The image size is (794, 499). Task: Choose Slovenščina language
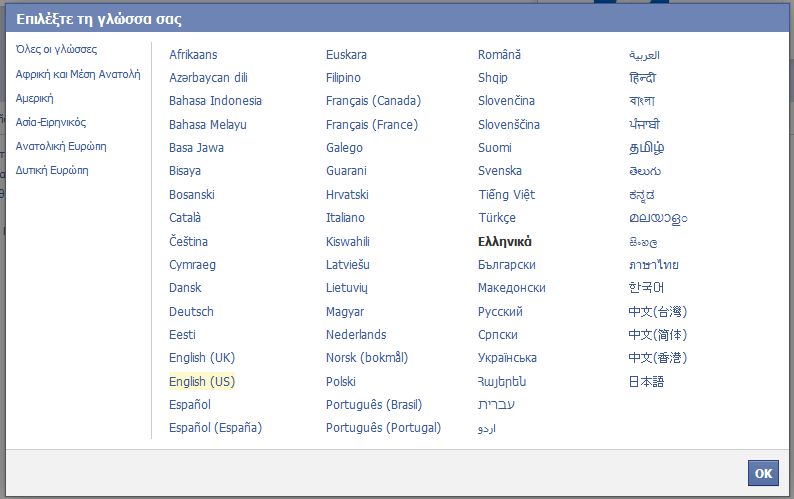coord(509,125)
